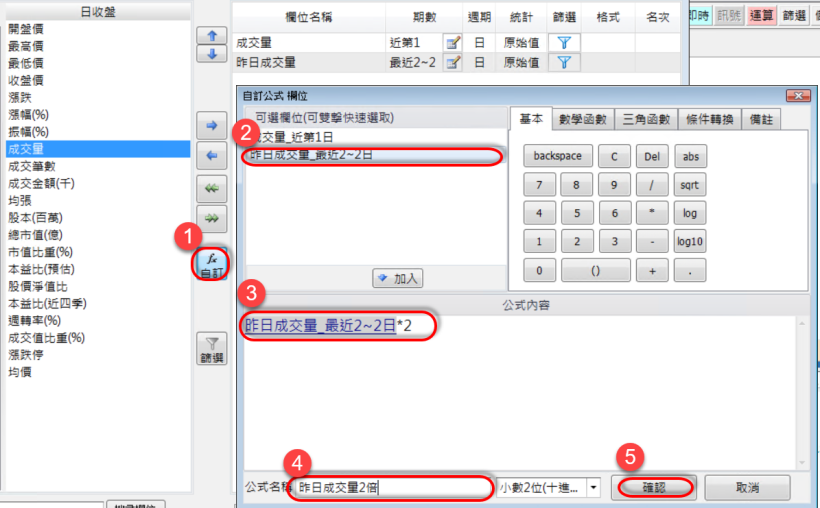Click the double-right add all icon
820x508 pixels.
211,219
